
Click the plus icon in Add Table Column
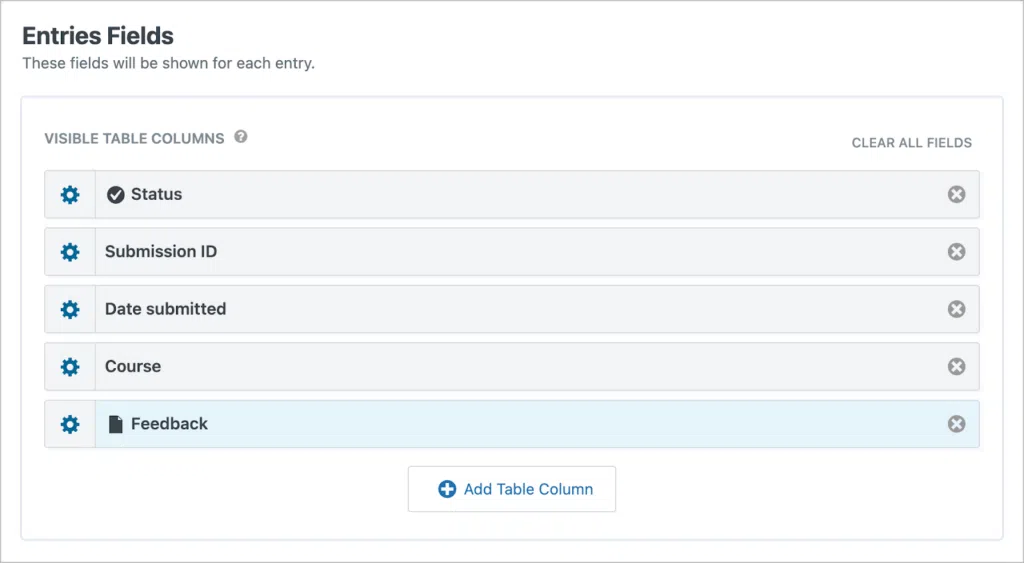click(447, 489)
